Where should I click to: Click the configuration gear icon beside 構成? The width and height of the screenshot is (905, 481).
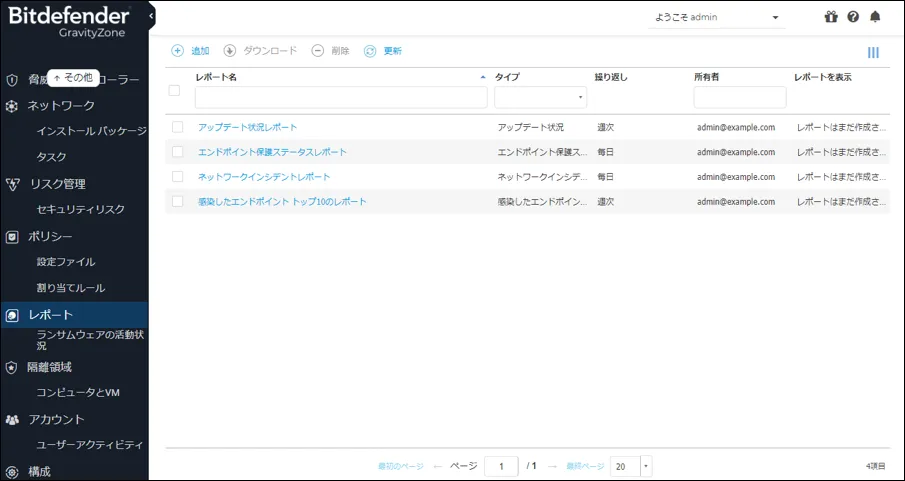pos(12,472)
